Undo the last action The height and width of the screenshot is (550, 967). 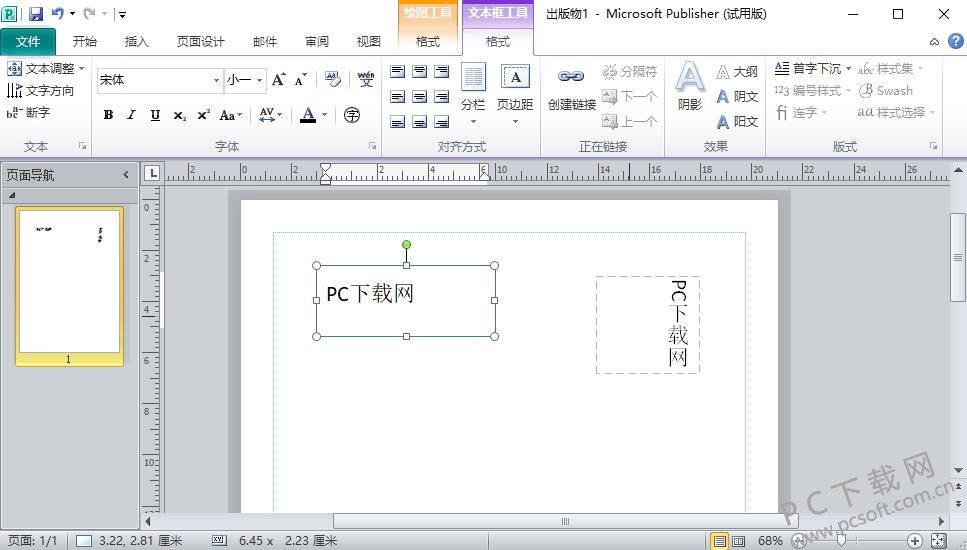pyautogui.click(x=57, y=13)
